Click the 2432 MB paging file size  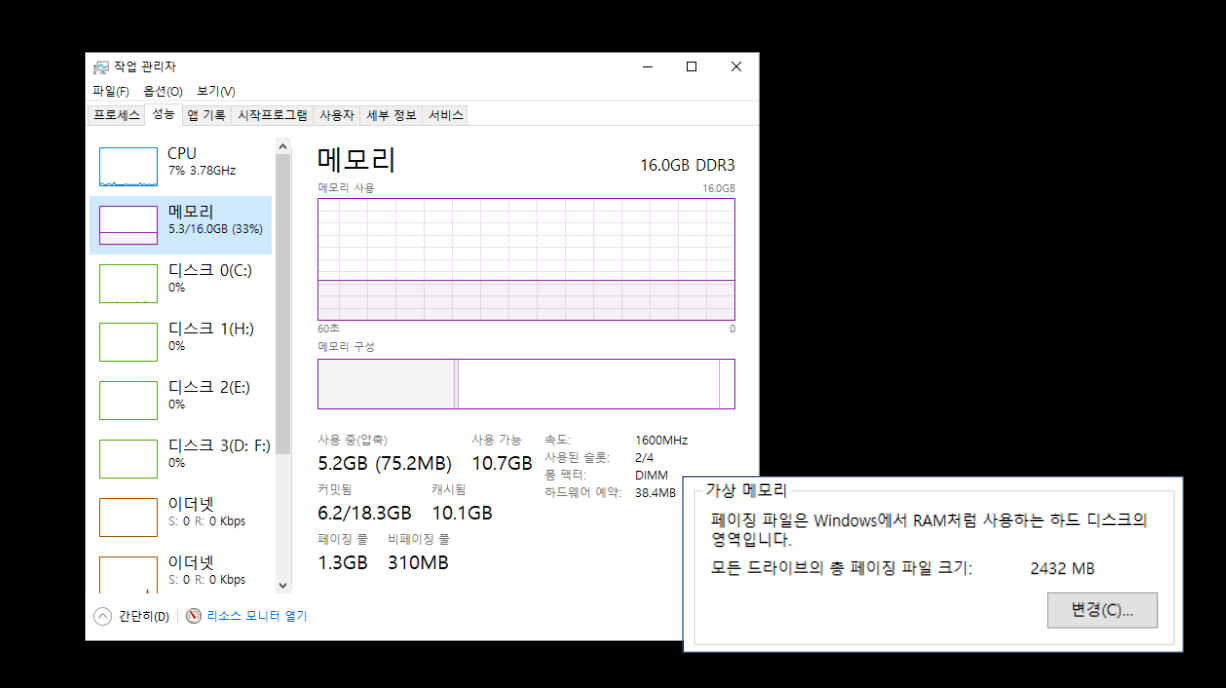1062,568
